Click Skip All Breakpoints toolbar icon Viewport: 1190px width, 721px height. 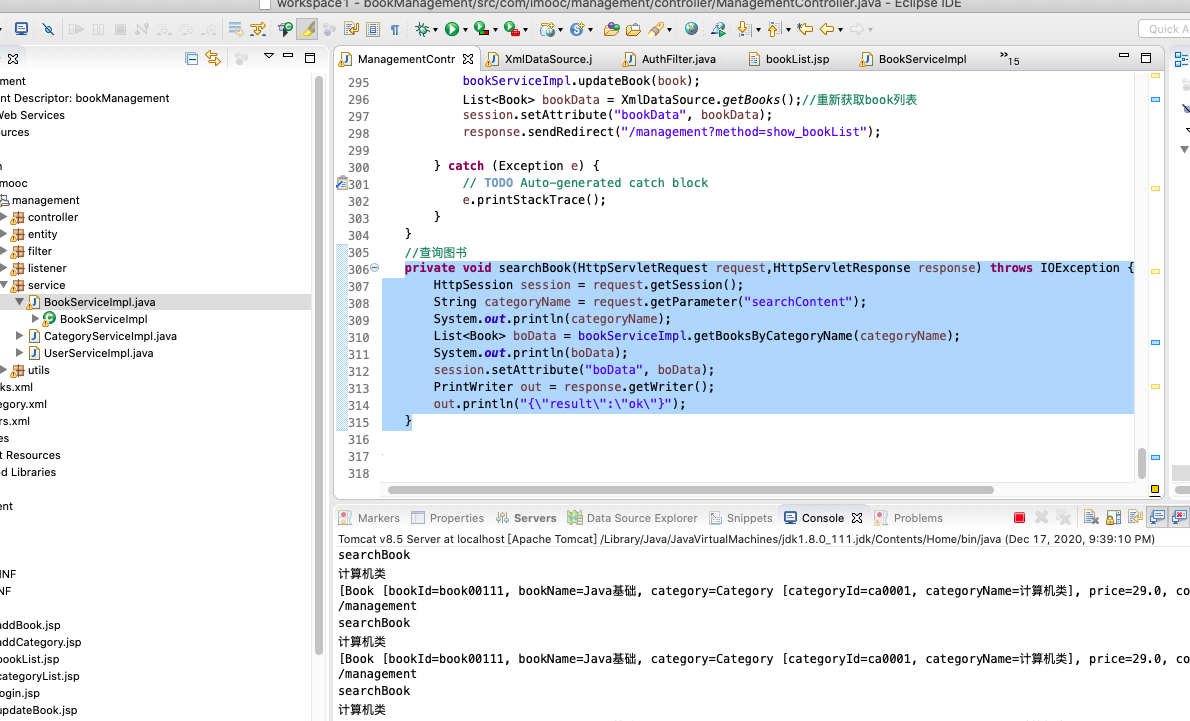[48, 29]
